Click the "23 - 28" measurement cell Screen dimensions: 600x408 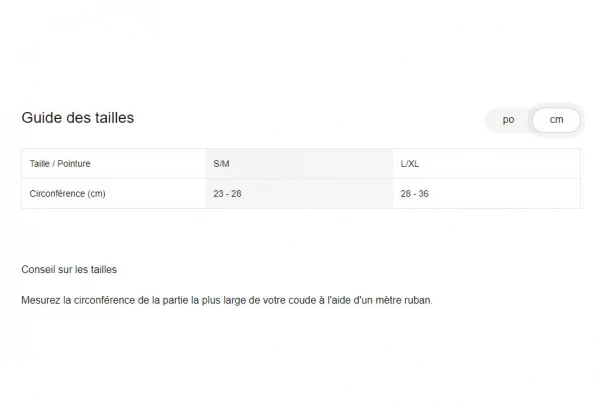(x=228, y=193)
